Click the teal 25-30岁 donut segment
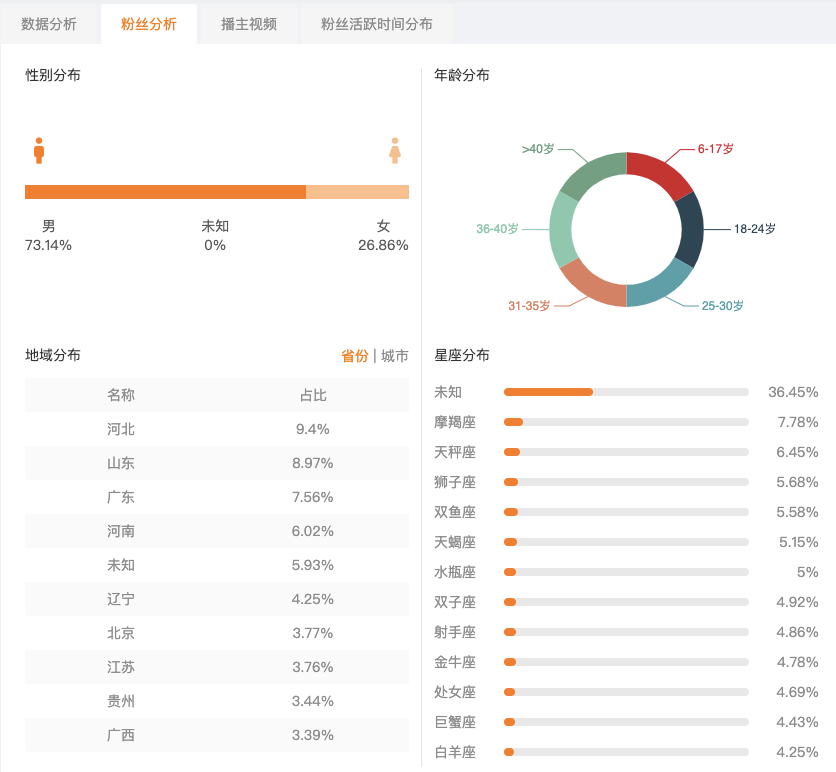Image resolution: width=836 pixels, height=772 pixels. [659, 287]
